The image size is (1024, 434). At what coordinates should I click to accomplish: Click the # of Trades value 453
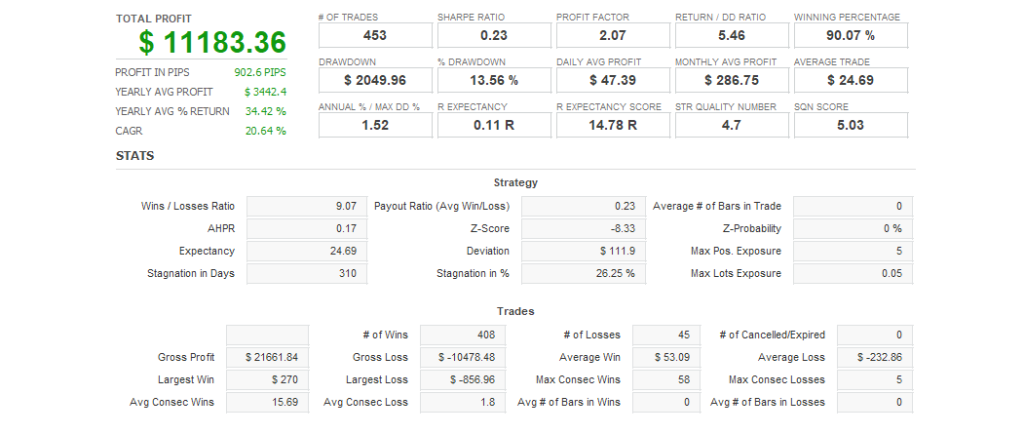[375, 36]
